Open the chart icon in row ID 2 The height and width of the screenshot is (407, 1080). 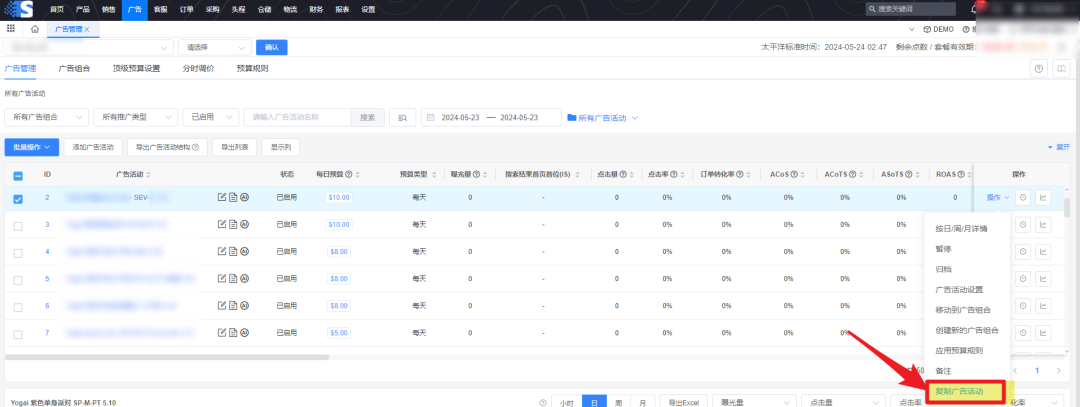(1043, 197)
